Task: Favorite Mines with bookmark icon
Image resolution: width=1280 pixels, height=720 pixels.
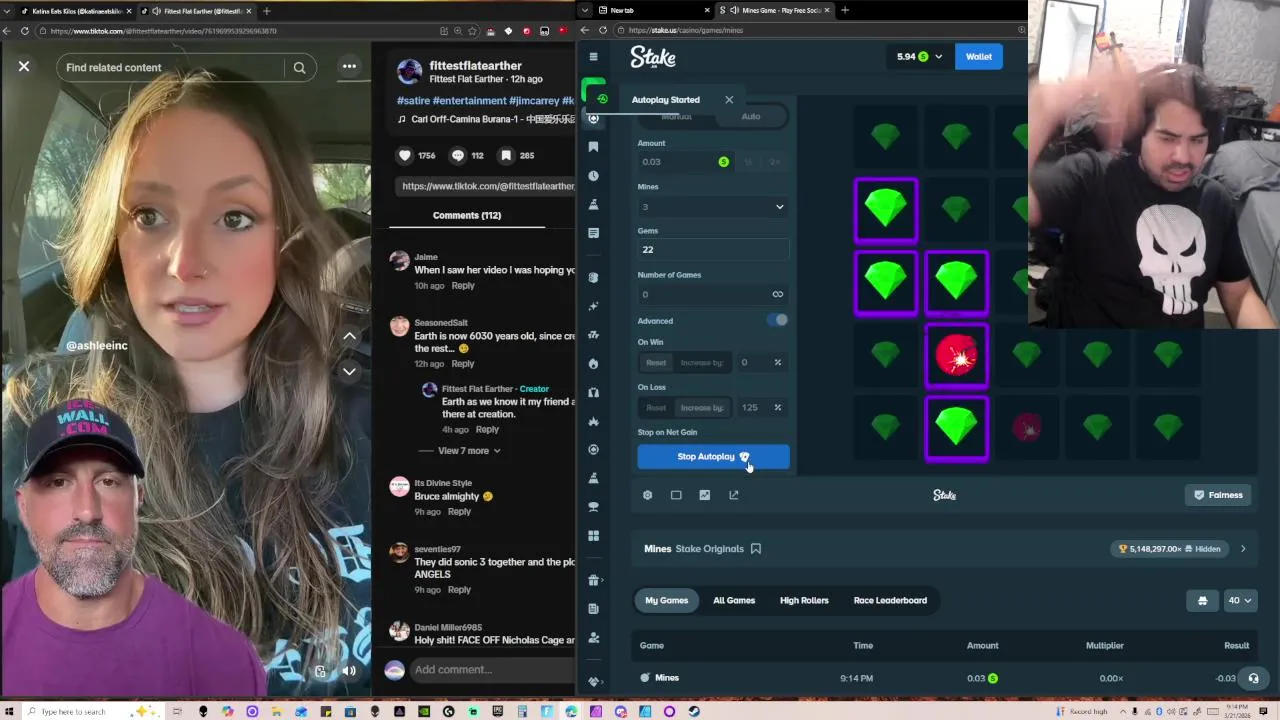Action: pos(756,549)
